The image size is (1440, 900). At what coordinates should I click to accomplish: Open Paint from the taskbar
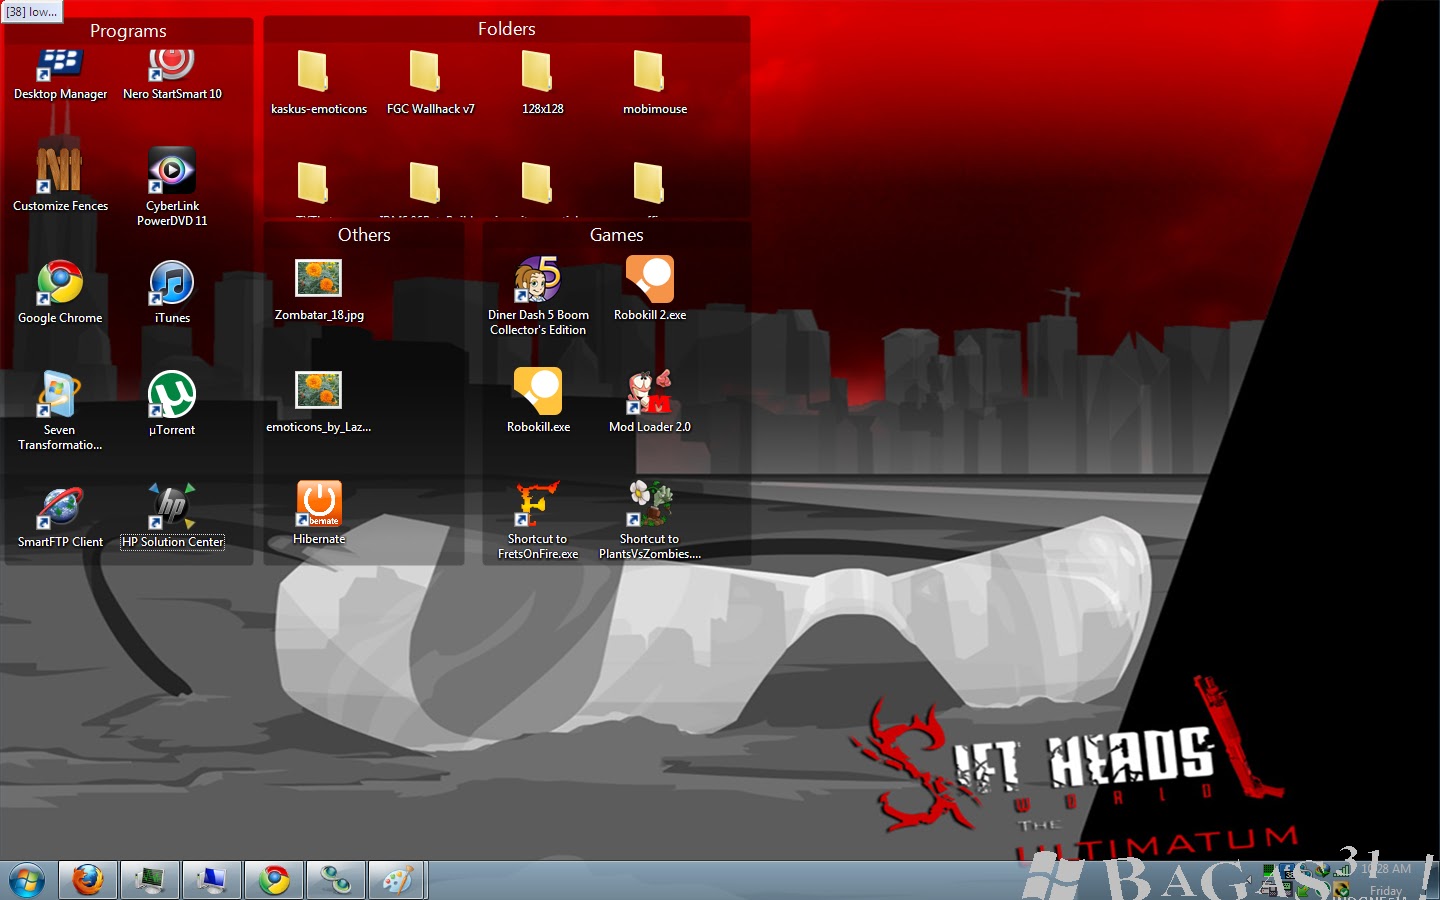coord(398,881)
